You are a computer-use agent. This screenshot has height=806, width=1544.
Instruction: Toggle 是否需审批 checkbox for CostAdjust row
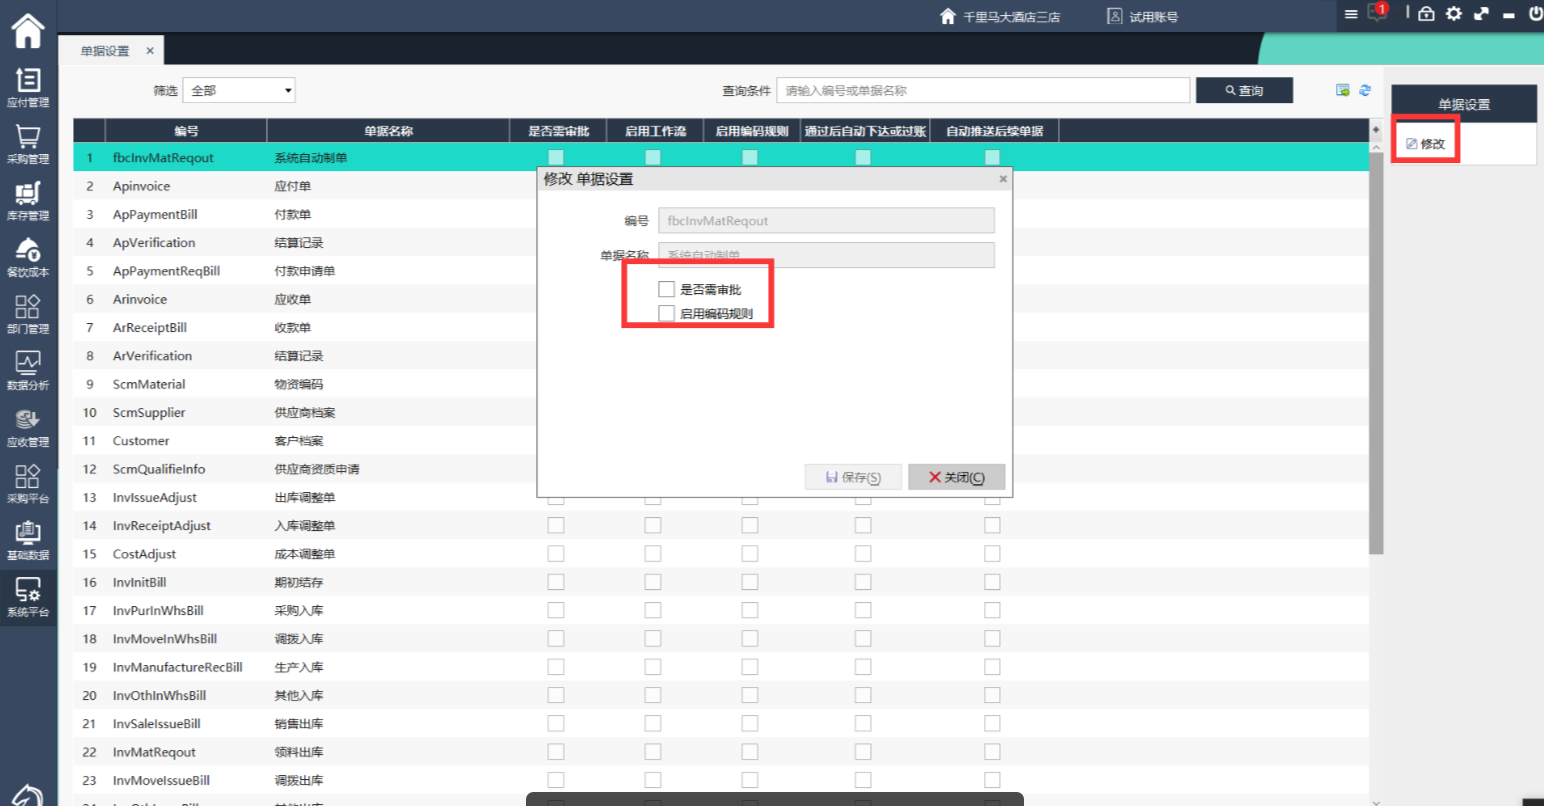point(556,554)
